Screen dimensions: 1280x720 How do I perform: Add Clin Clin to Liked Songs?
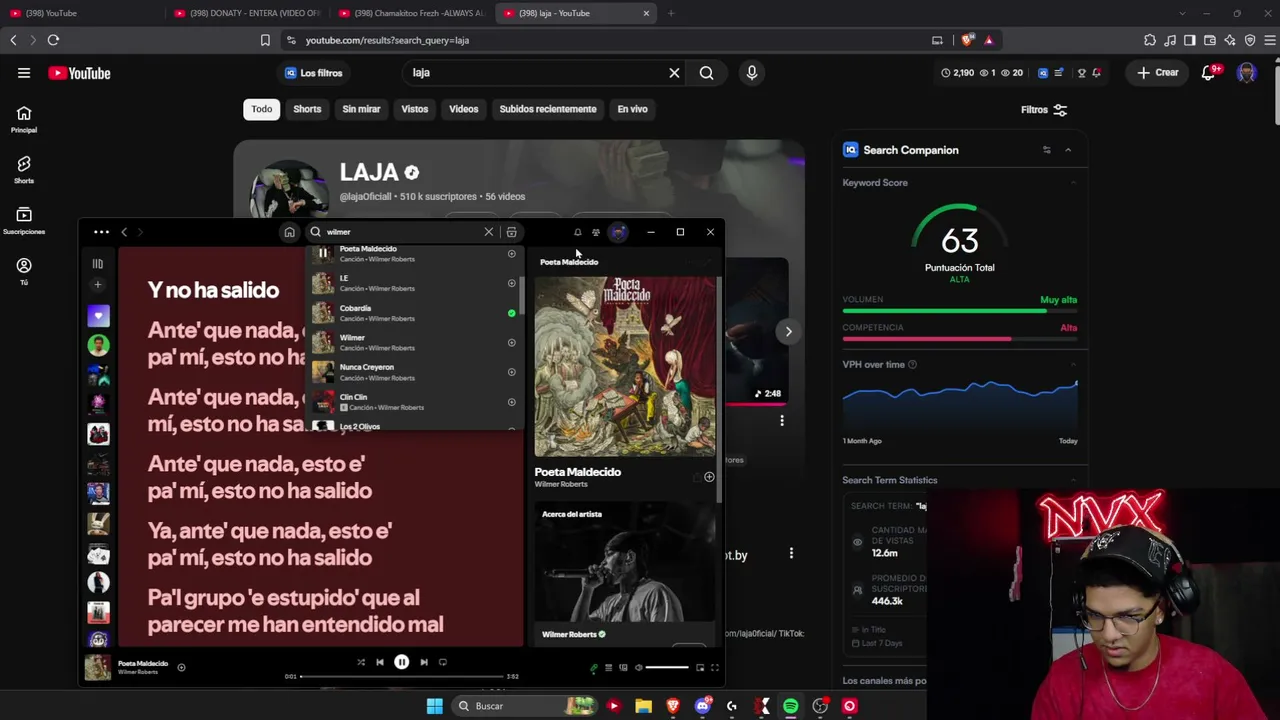511,402
